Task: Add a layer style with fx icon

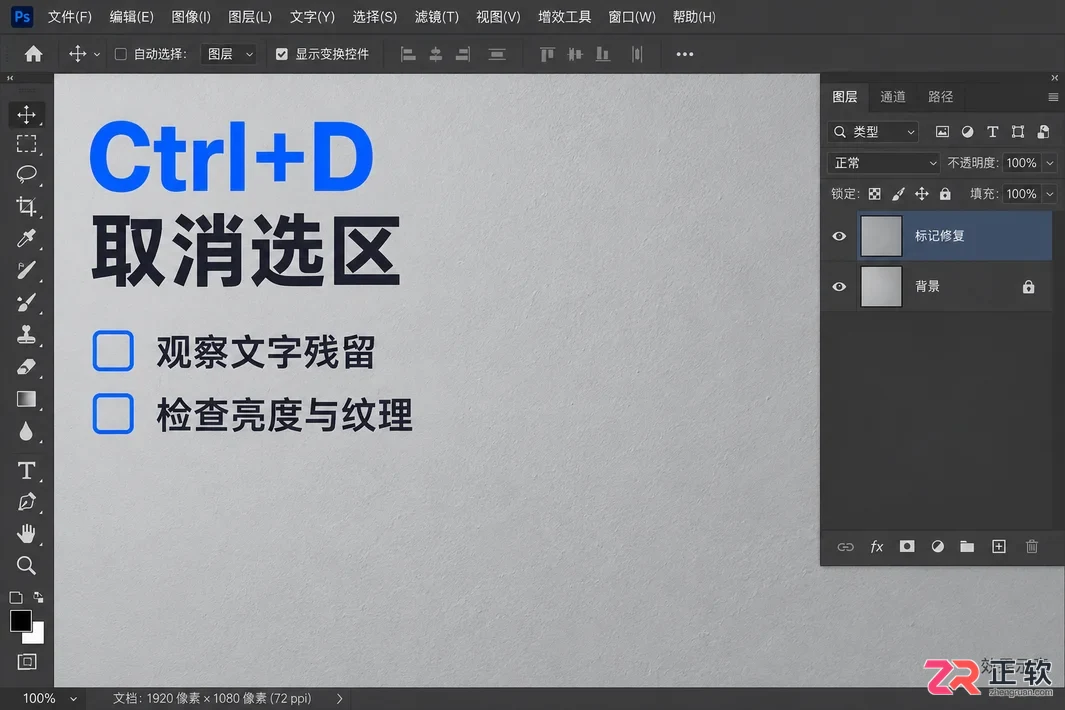Action: pos(877,547)
